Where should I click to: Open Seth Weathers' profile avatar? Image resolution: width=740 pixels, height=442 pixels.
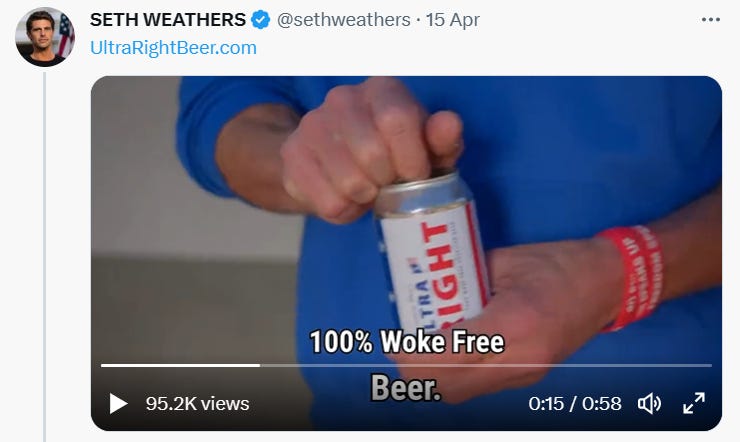(x=45, y=37)
